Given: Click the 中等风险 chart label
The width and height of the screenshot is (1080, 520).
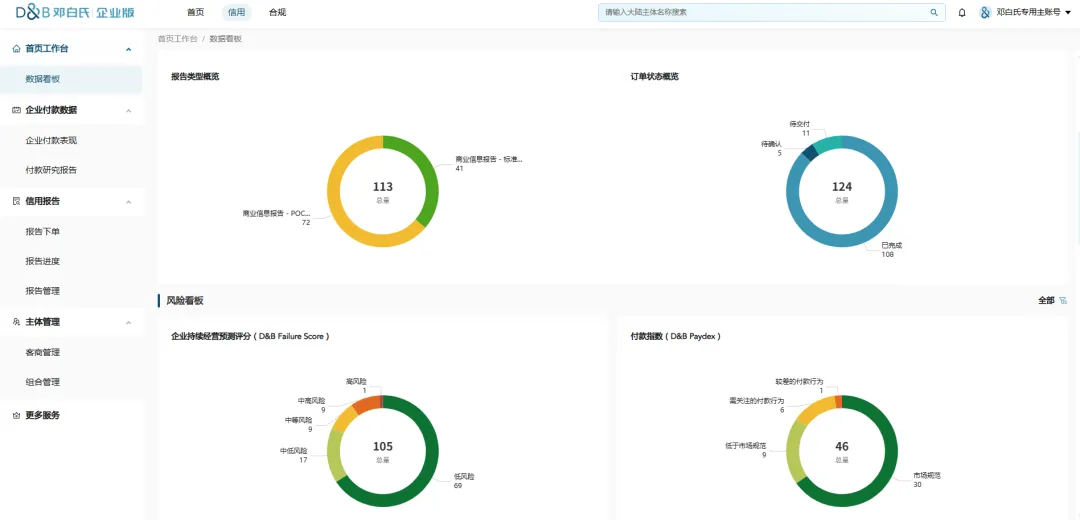Looking at the screenshot, I should 298,419.
